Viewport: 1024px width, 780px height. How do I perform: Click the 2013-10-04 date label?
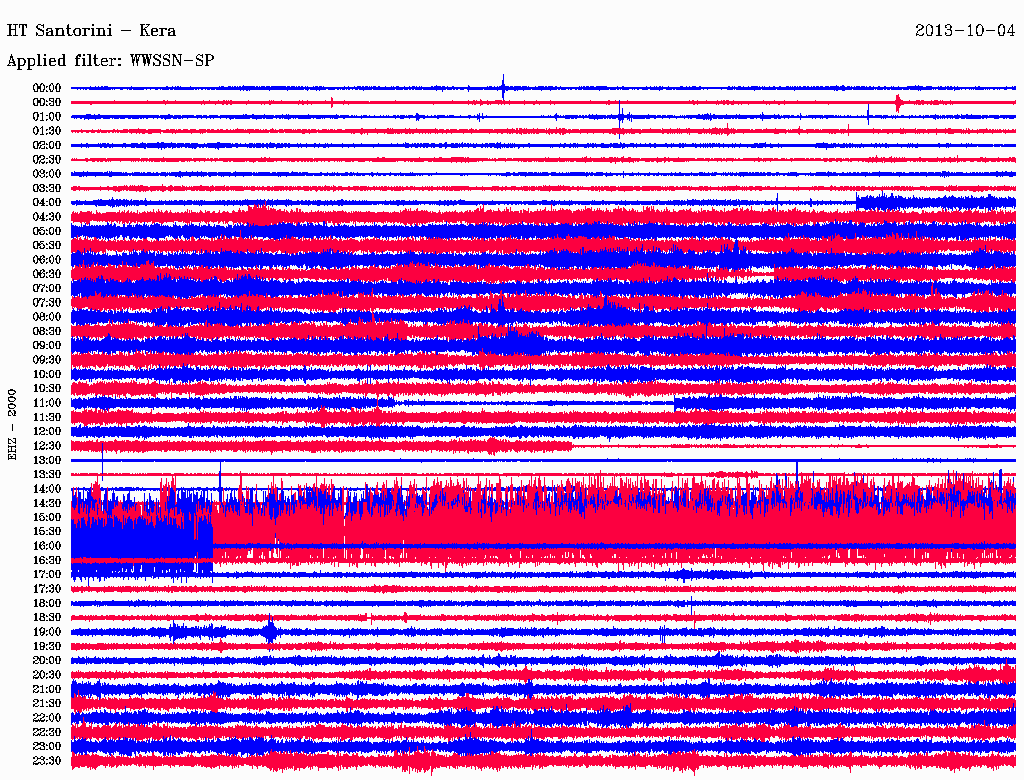point(964,31)
